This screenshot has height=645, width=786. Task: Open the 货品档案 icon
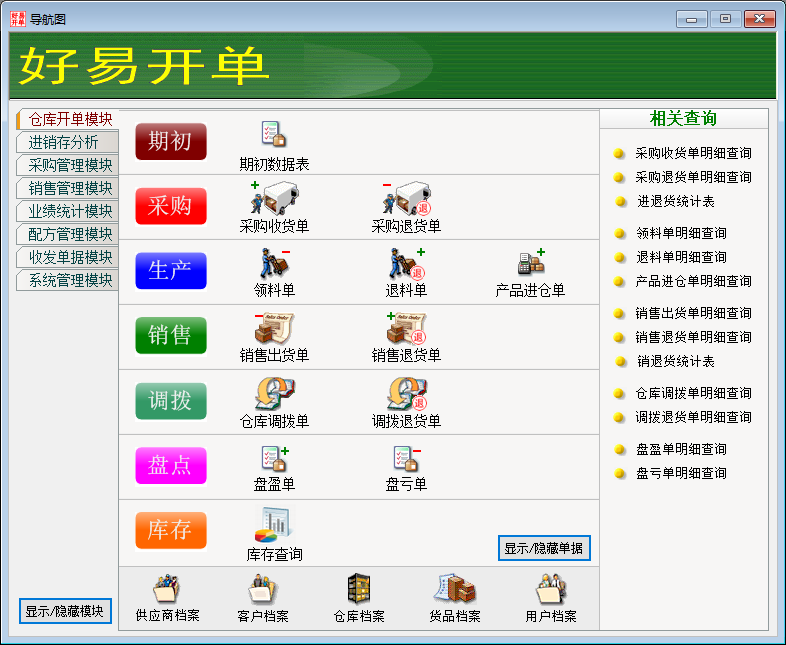454,589
